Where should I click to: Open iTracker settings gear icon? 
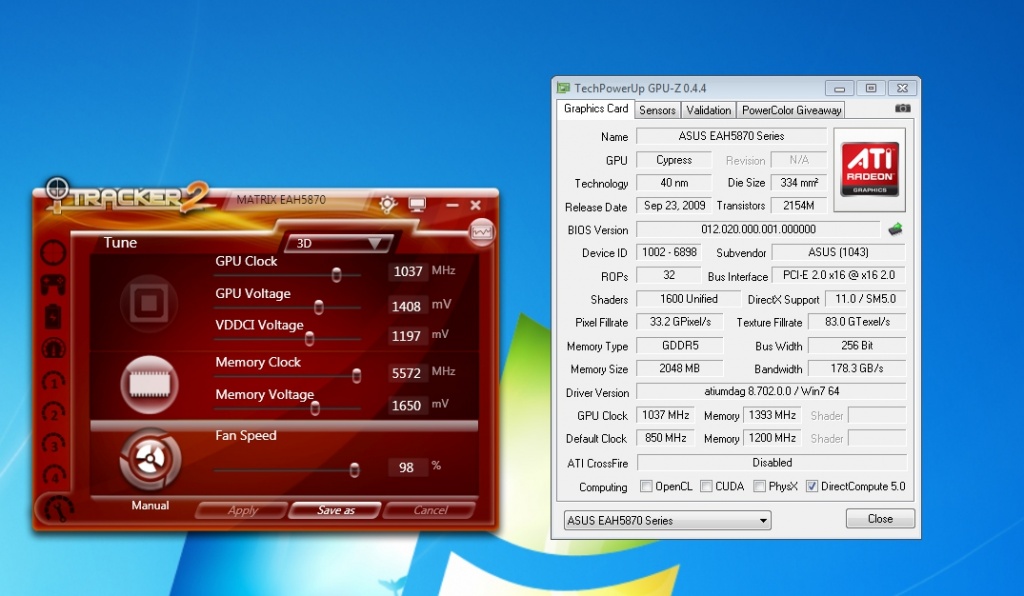pos(388,204)
